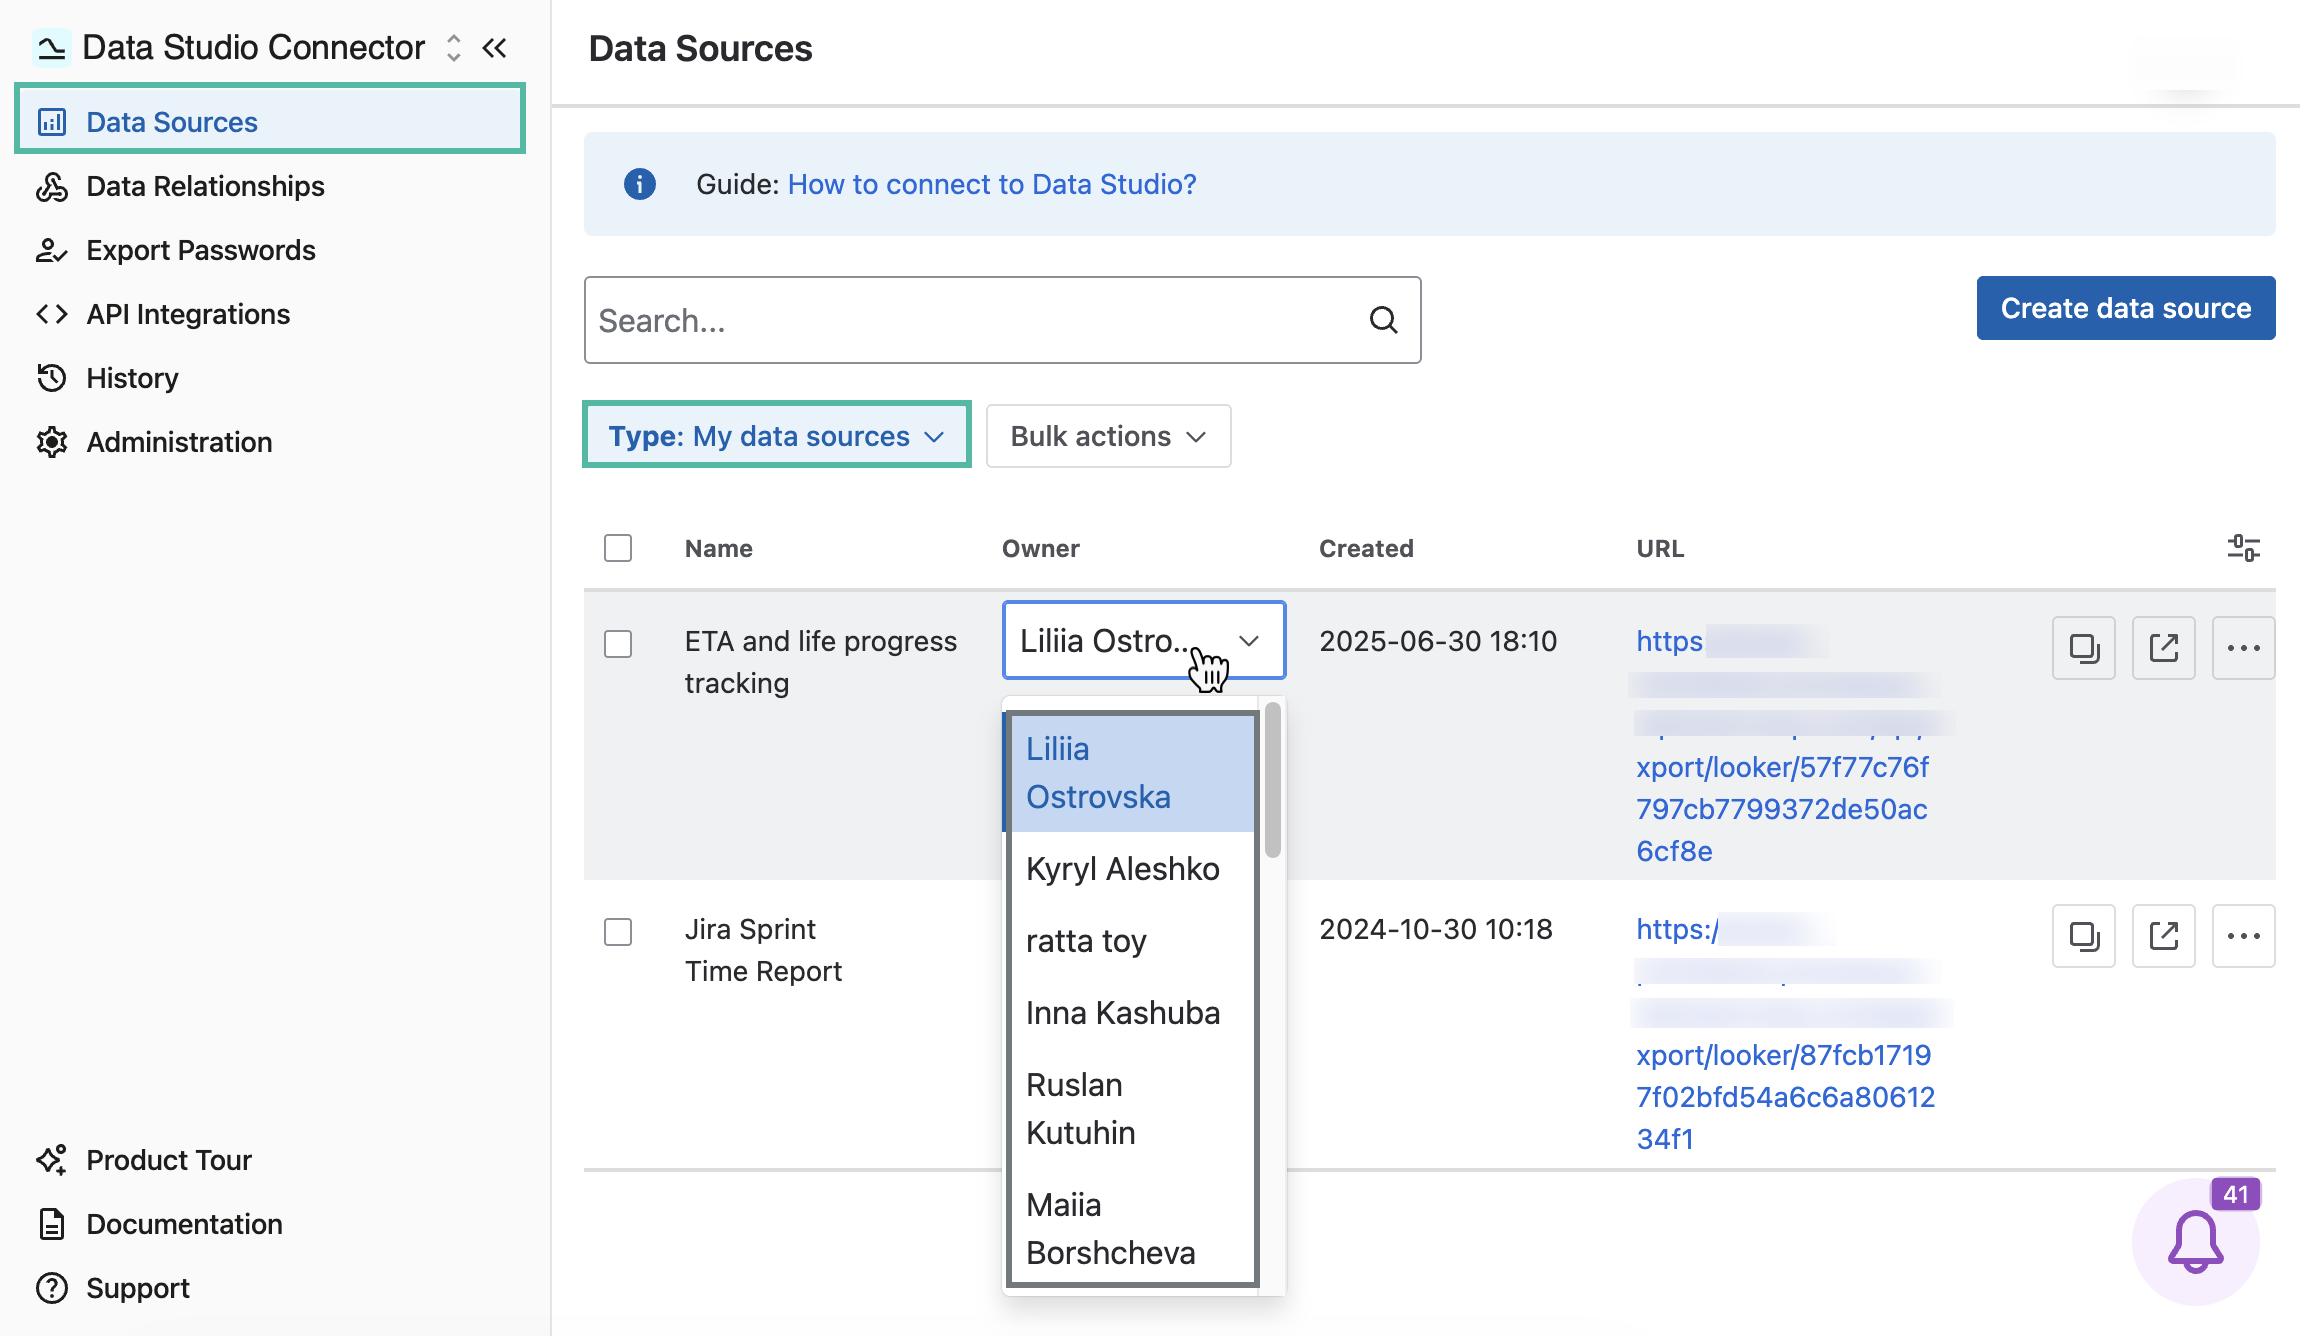Toggle the Liliia Ostro... owner dropdown

(1144, 640)
